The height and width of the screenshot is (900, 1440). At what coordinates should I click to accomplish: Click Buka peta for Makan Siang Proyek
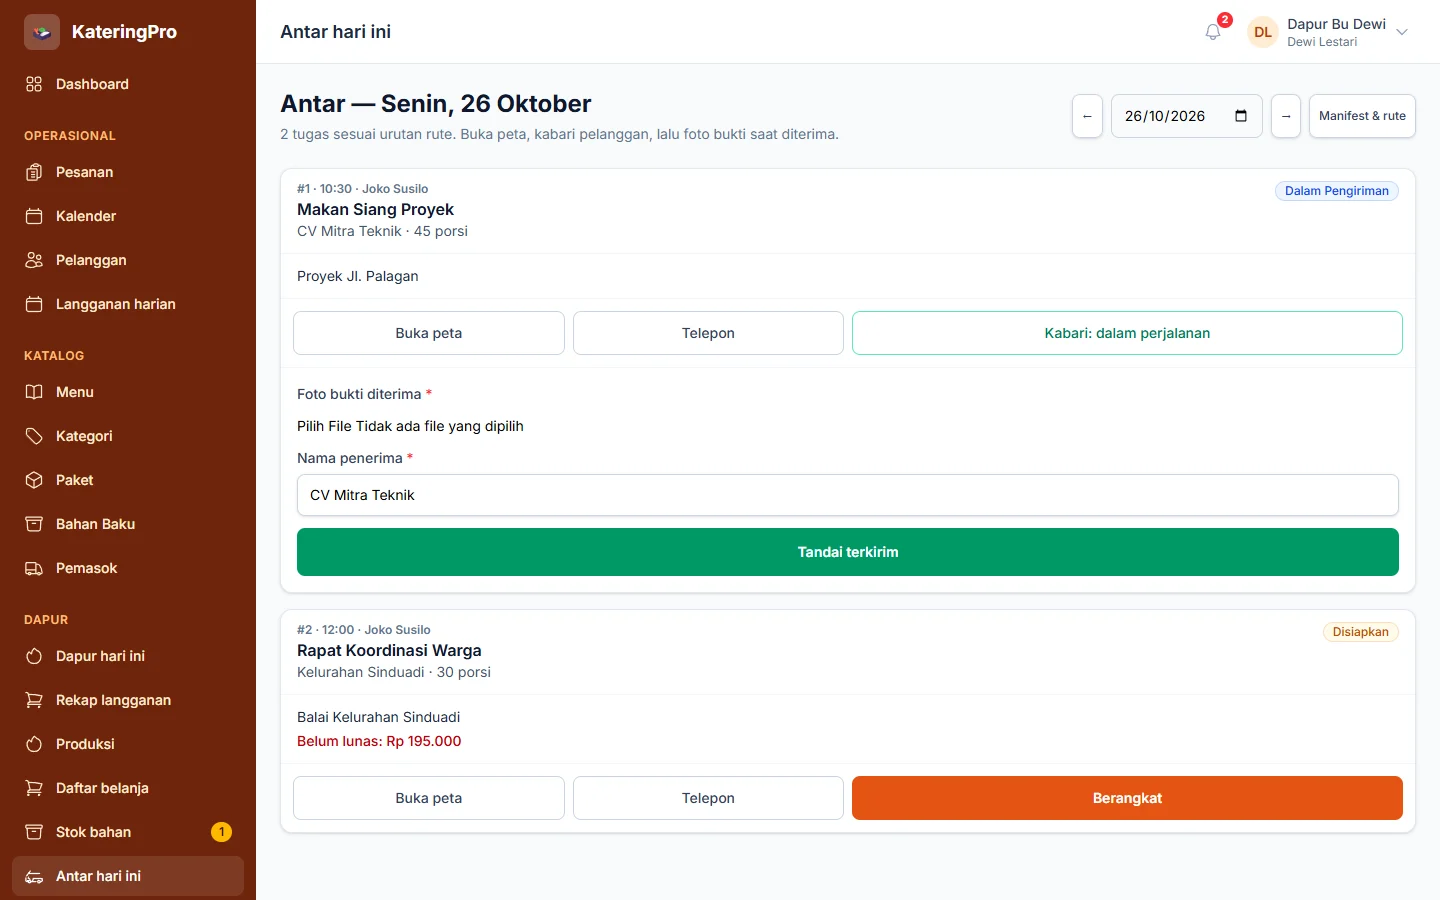429,333
